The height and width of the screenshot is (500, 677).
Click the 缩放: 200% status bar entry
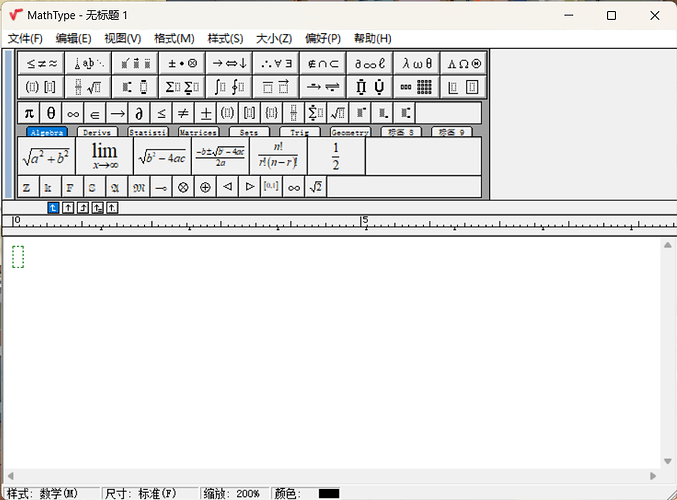pos(232,493)
